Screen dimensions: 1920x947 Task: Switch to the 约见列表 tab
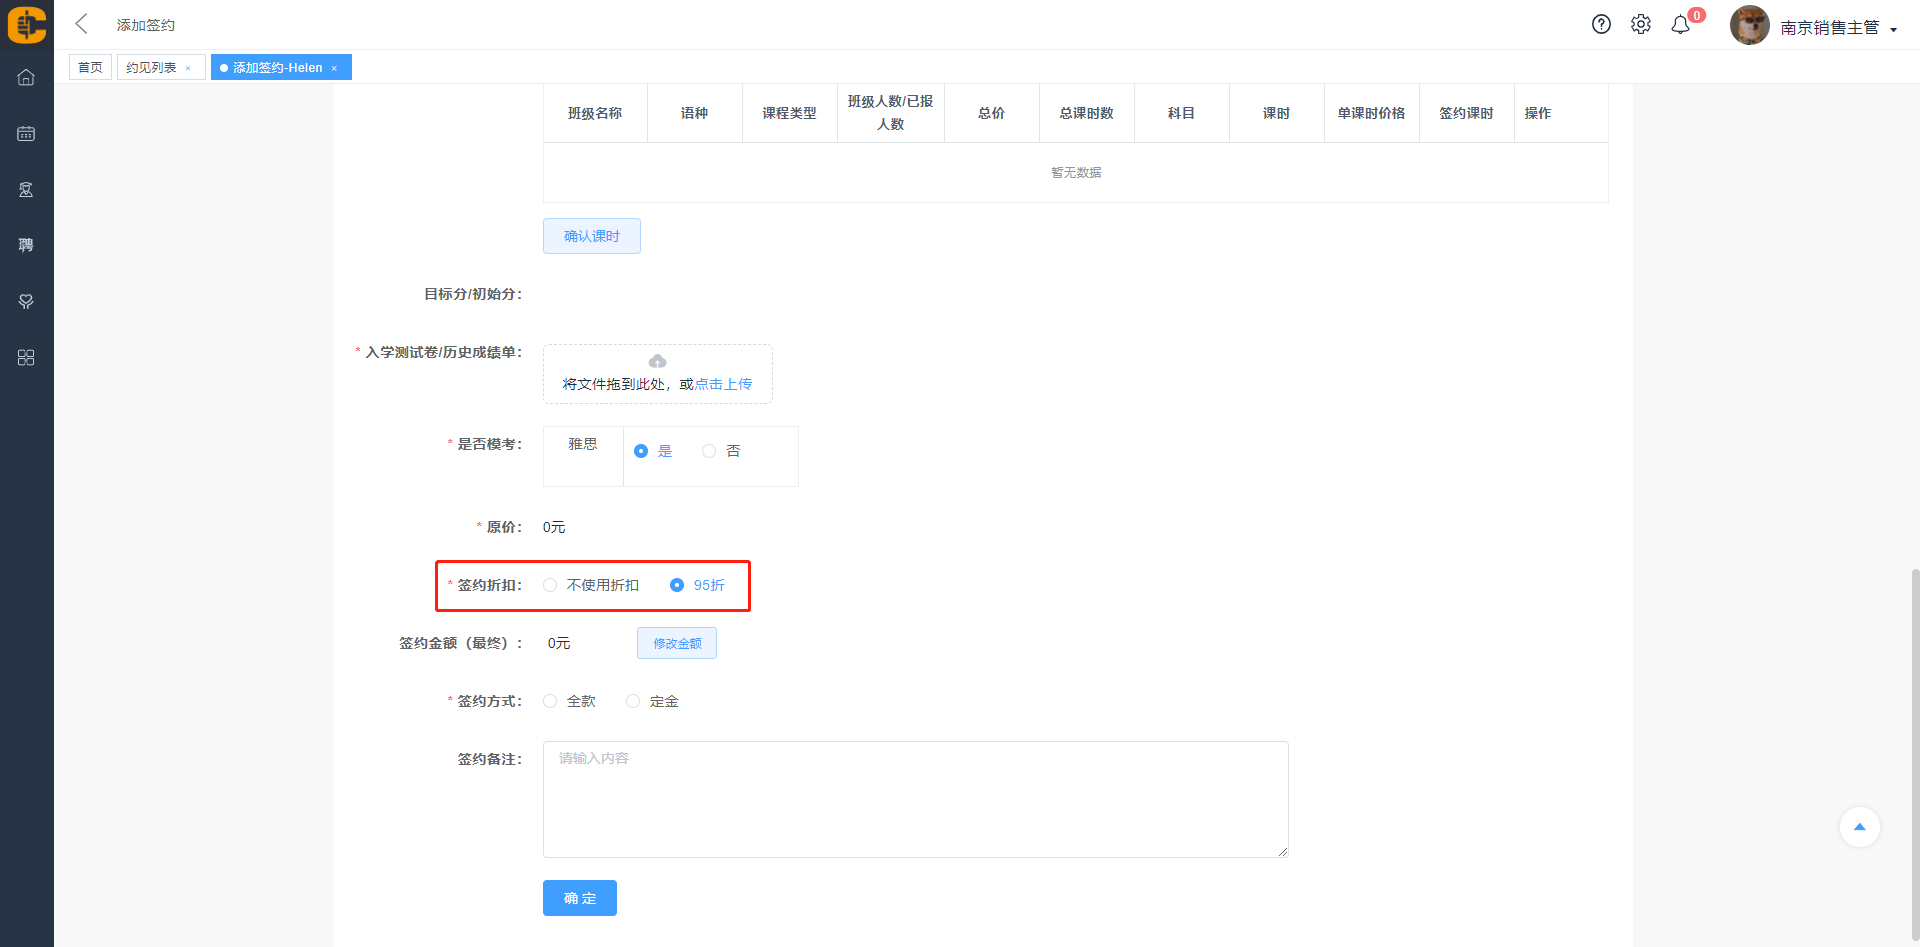pos(151,68)
